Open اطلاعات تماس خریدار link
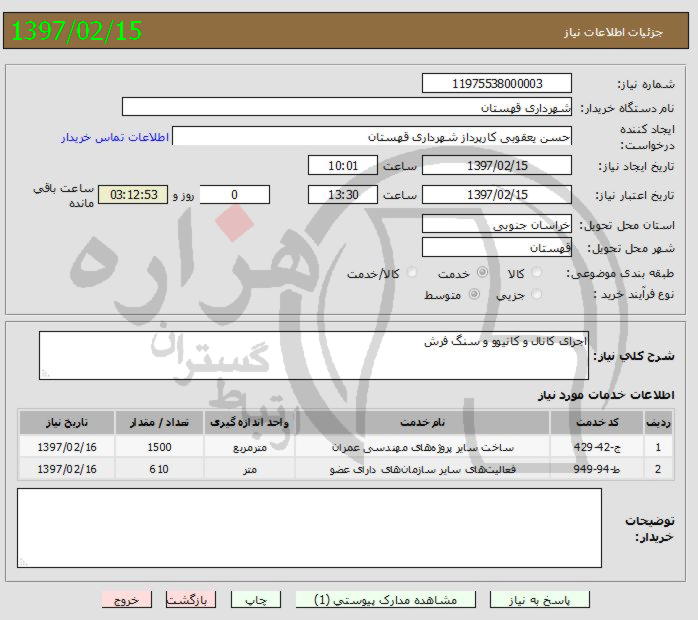698x620 pixels. (x=115, y=137)
